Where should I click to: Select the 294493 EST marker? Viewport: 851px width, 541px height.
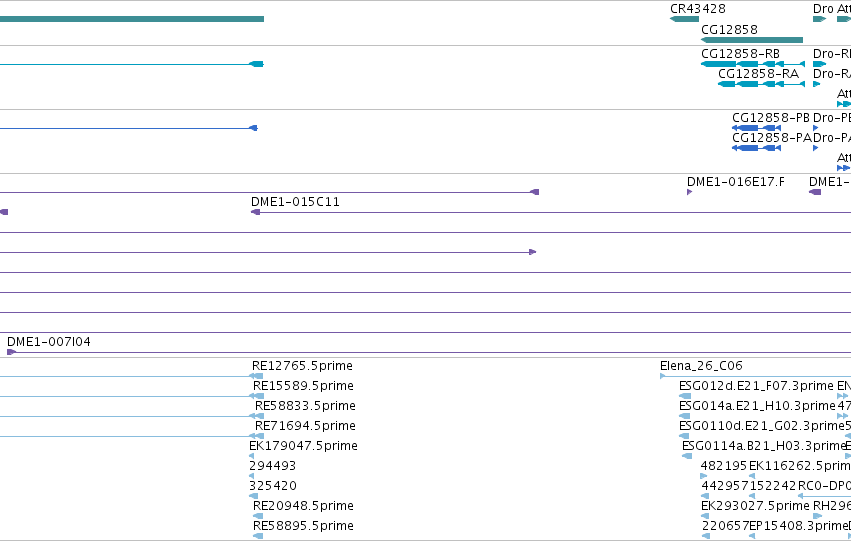click(x=251, y=476)
